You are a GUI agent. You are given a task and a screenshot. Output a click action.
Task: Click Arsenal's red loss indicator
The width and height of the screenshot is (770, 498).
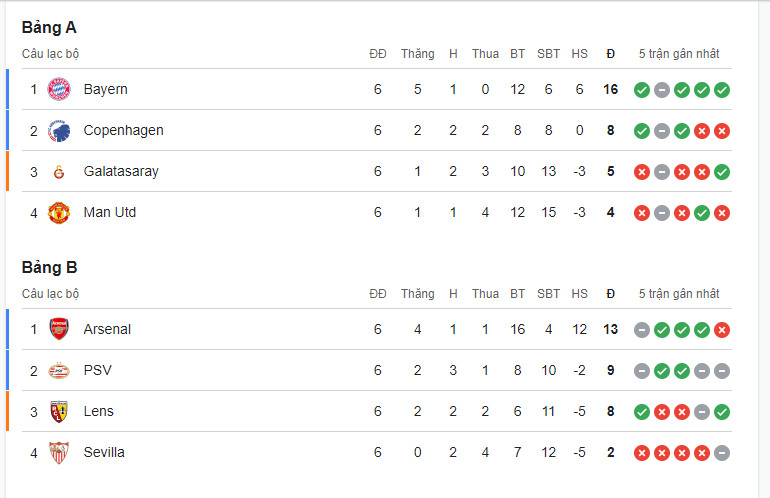(722, 330)
